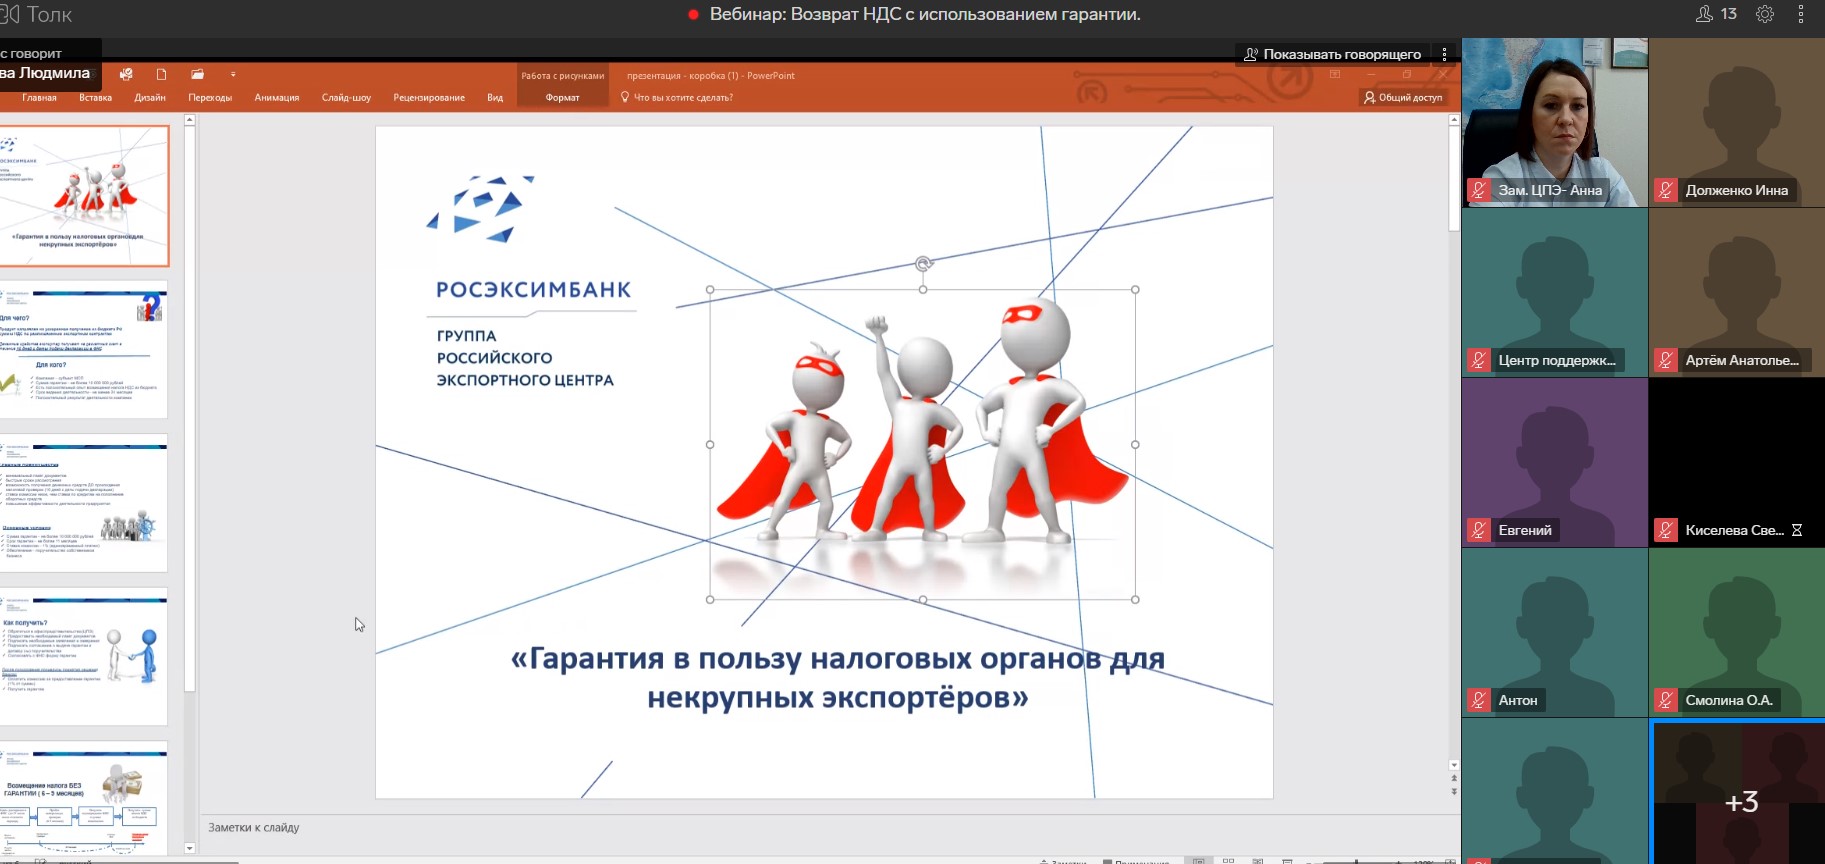Click the Долженко Инна participant tile
Viewport: 1825px width, 864px height.
coord(1737,123)
